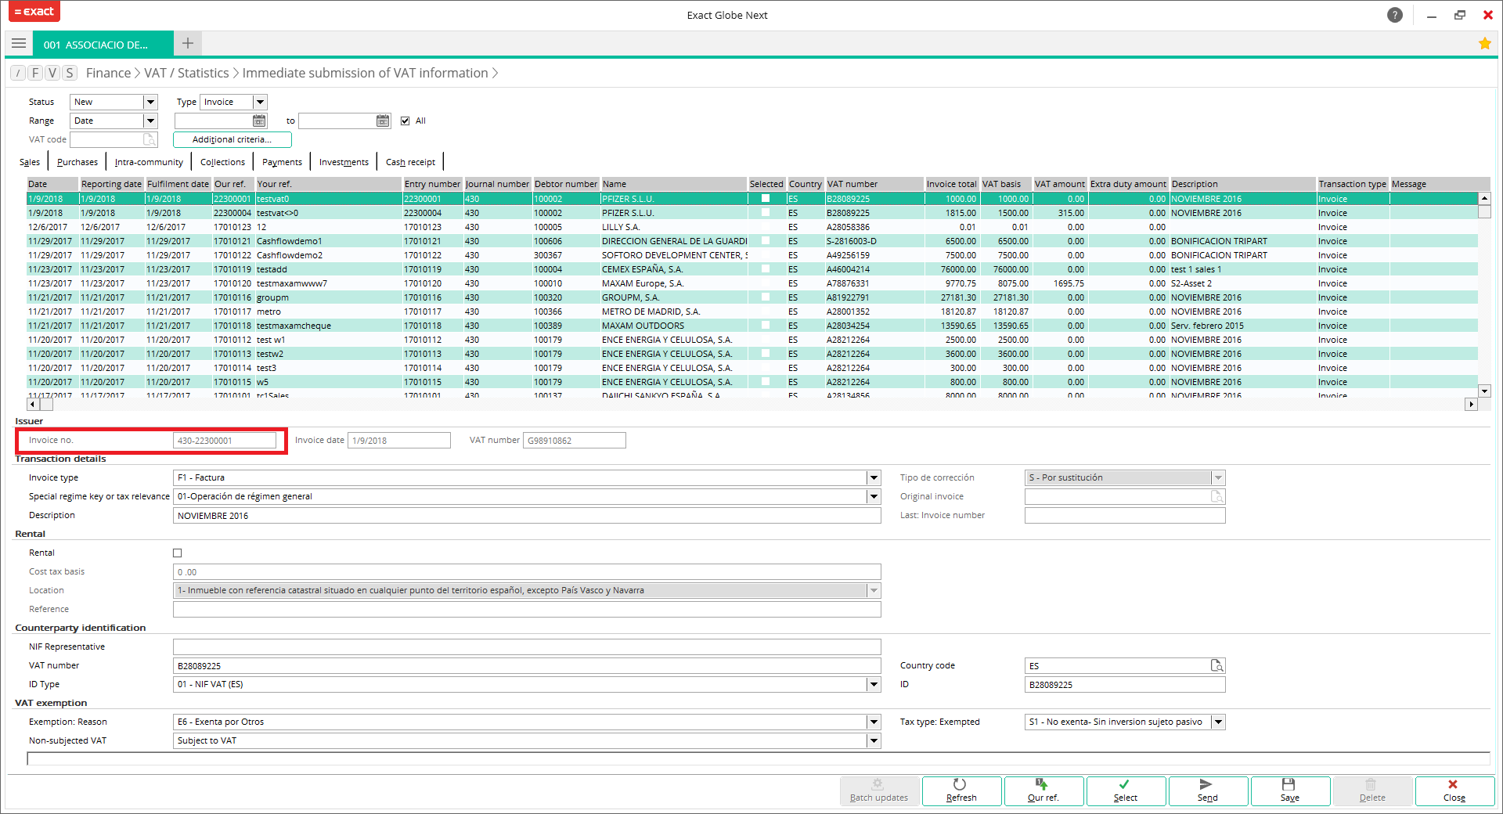Viewport: 1503px width, 814px height.
Task: Toggle the All date range checkbox
Action: coord(405,121)
